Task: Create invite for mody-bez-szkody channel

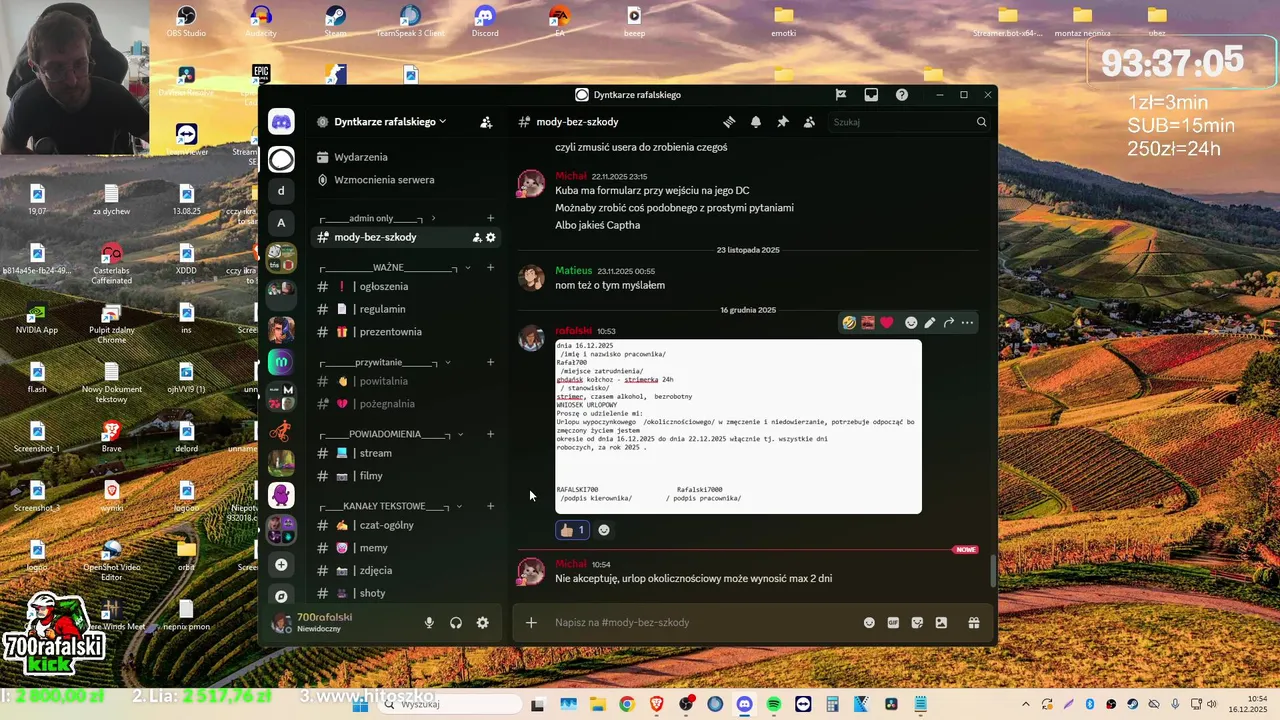Action: point(477,238)
